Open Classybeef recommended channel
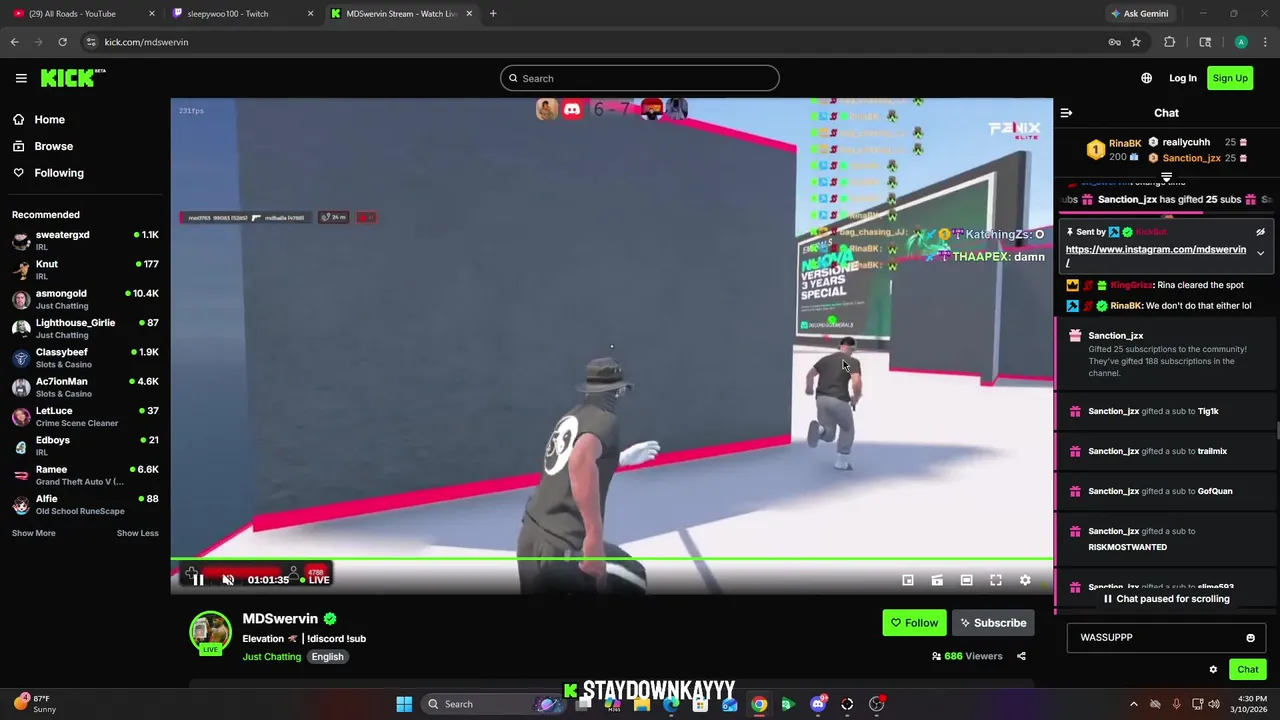1280x720 pixels. 85,358
